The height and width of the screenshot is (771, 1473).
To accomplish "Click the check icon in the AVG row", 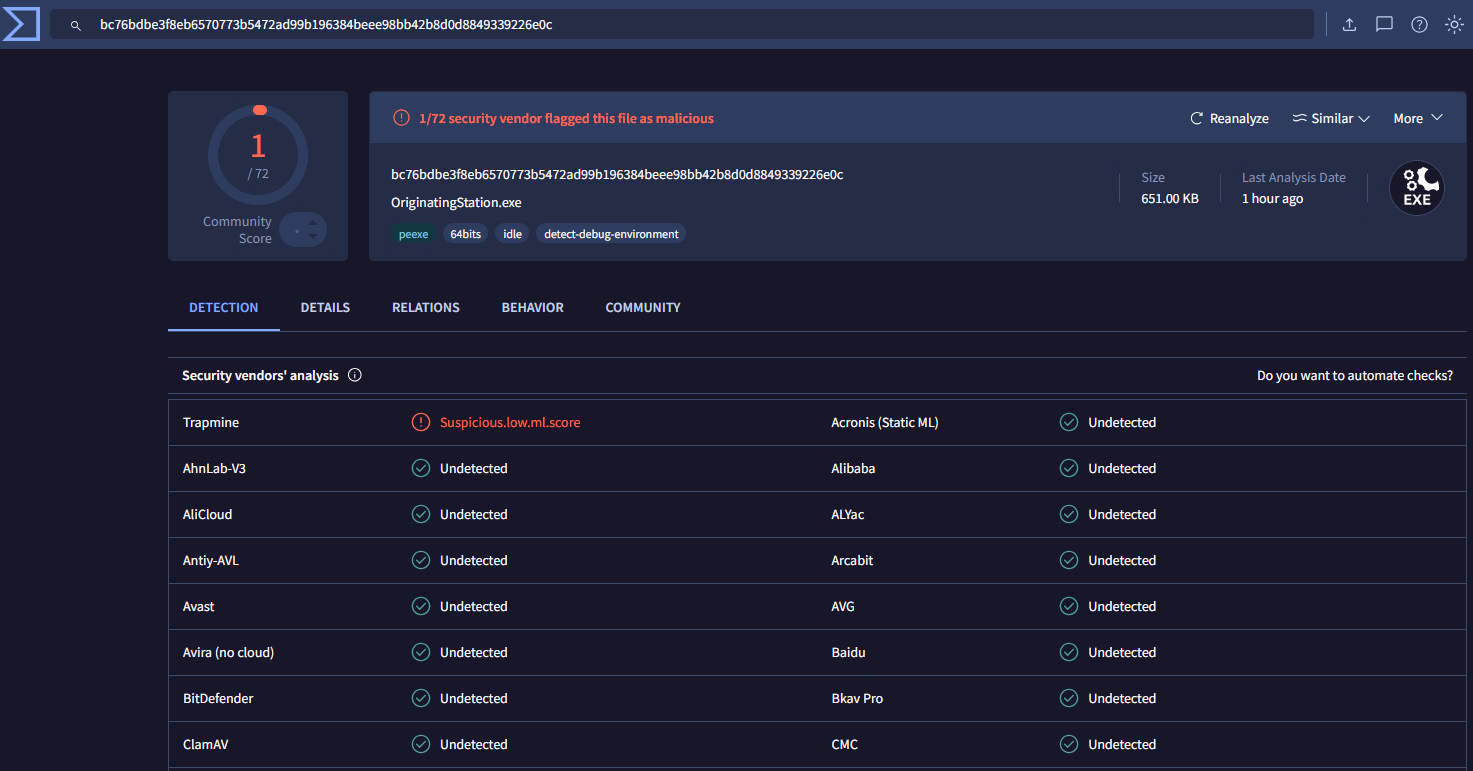I will tap(1069, 606).
